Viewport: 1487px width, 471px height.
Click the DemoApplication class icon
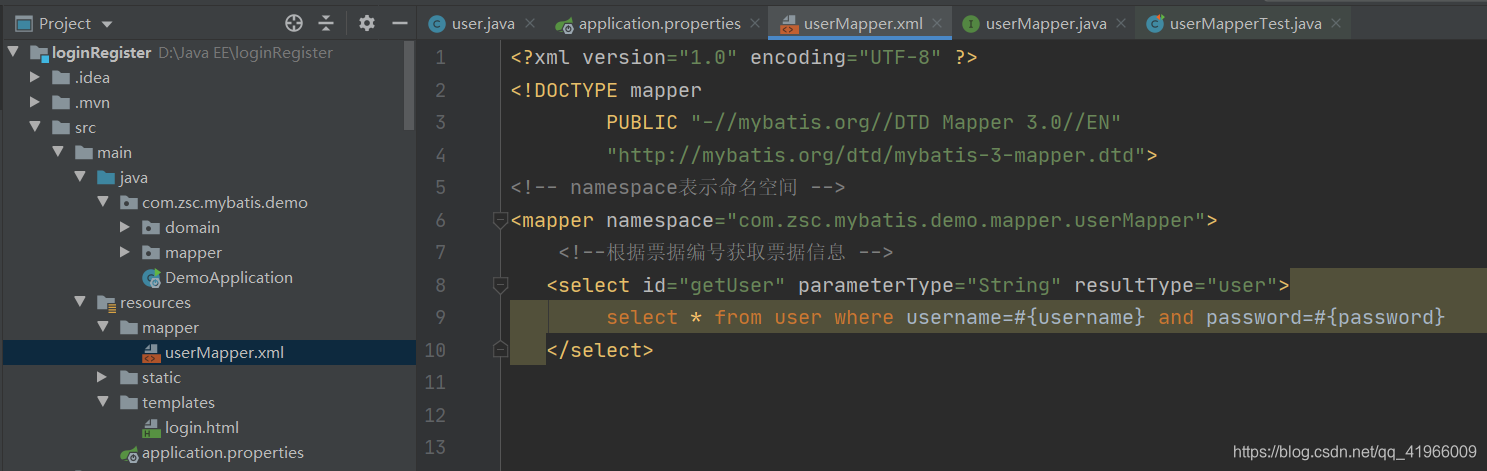click(x=152, y=278)
